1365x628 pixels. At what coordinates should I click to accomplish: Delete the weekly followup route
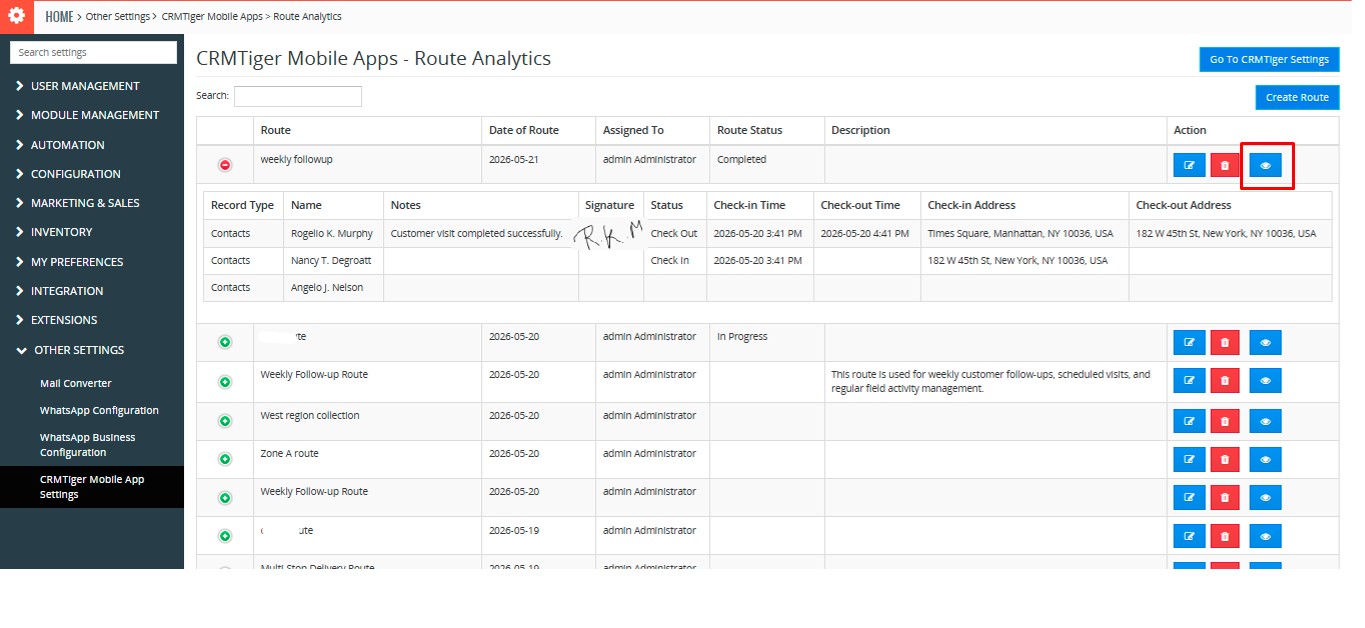click(1225, 166)
